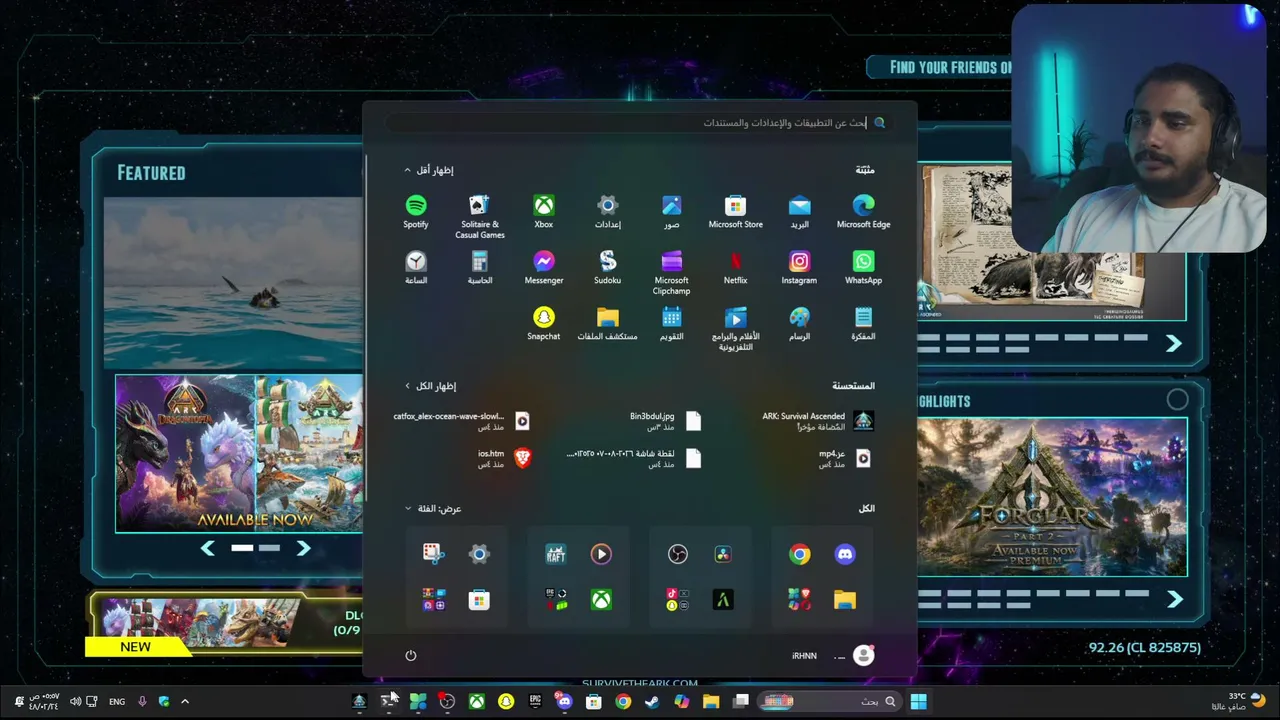Toggle the Highlights circle button
This screenshot has height=720, width=1280.
click(x=1177, y=400)
